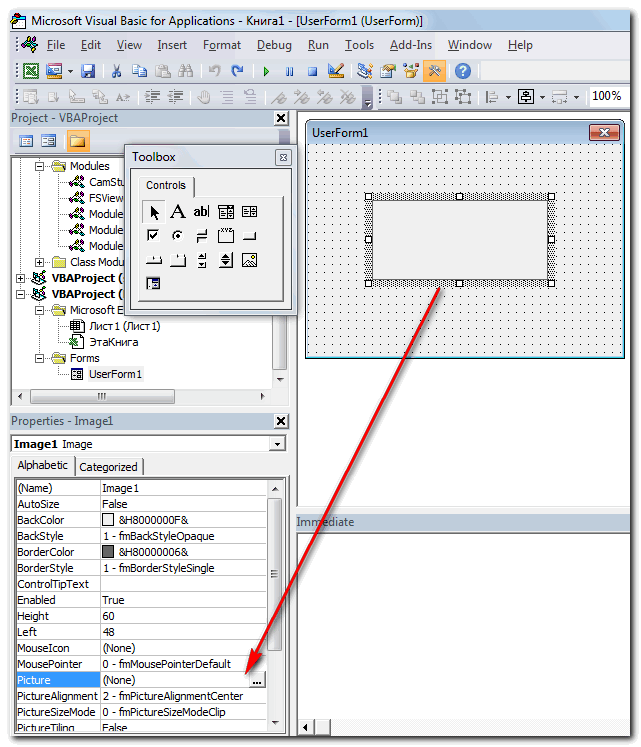Viewport: 641px width, 747px height.
Task: Click the Design Mode toolbar icon
Action: coord(336,71)
